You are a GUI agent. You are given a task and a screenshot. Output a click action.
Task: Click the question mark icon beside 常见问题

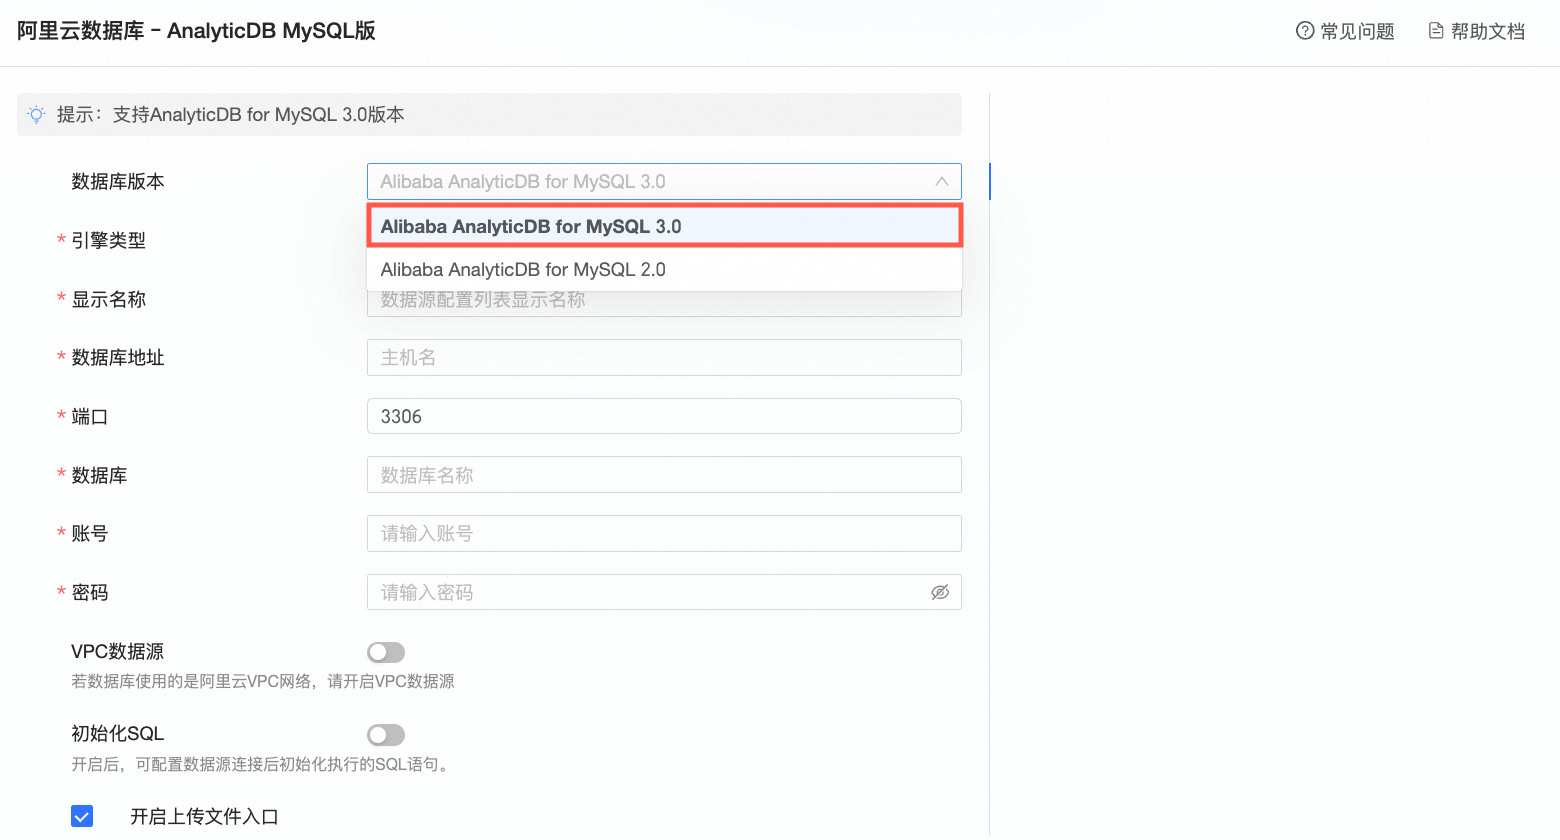1305,31
